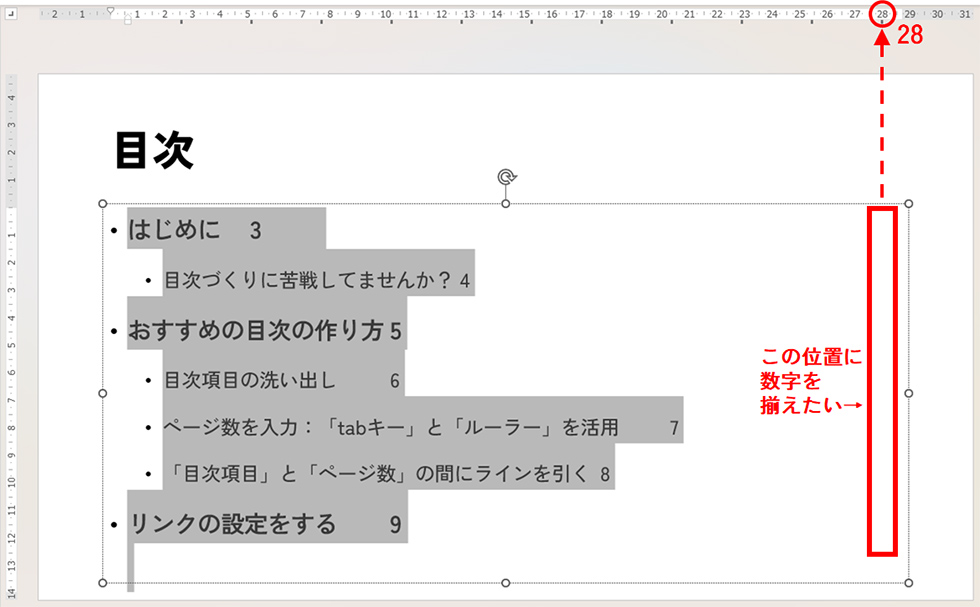Click page number 6 in the list
The image size is (980, 607).
pyautogui.click(x=394, y=381)
